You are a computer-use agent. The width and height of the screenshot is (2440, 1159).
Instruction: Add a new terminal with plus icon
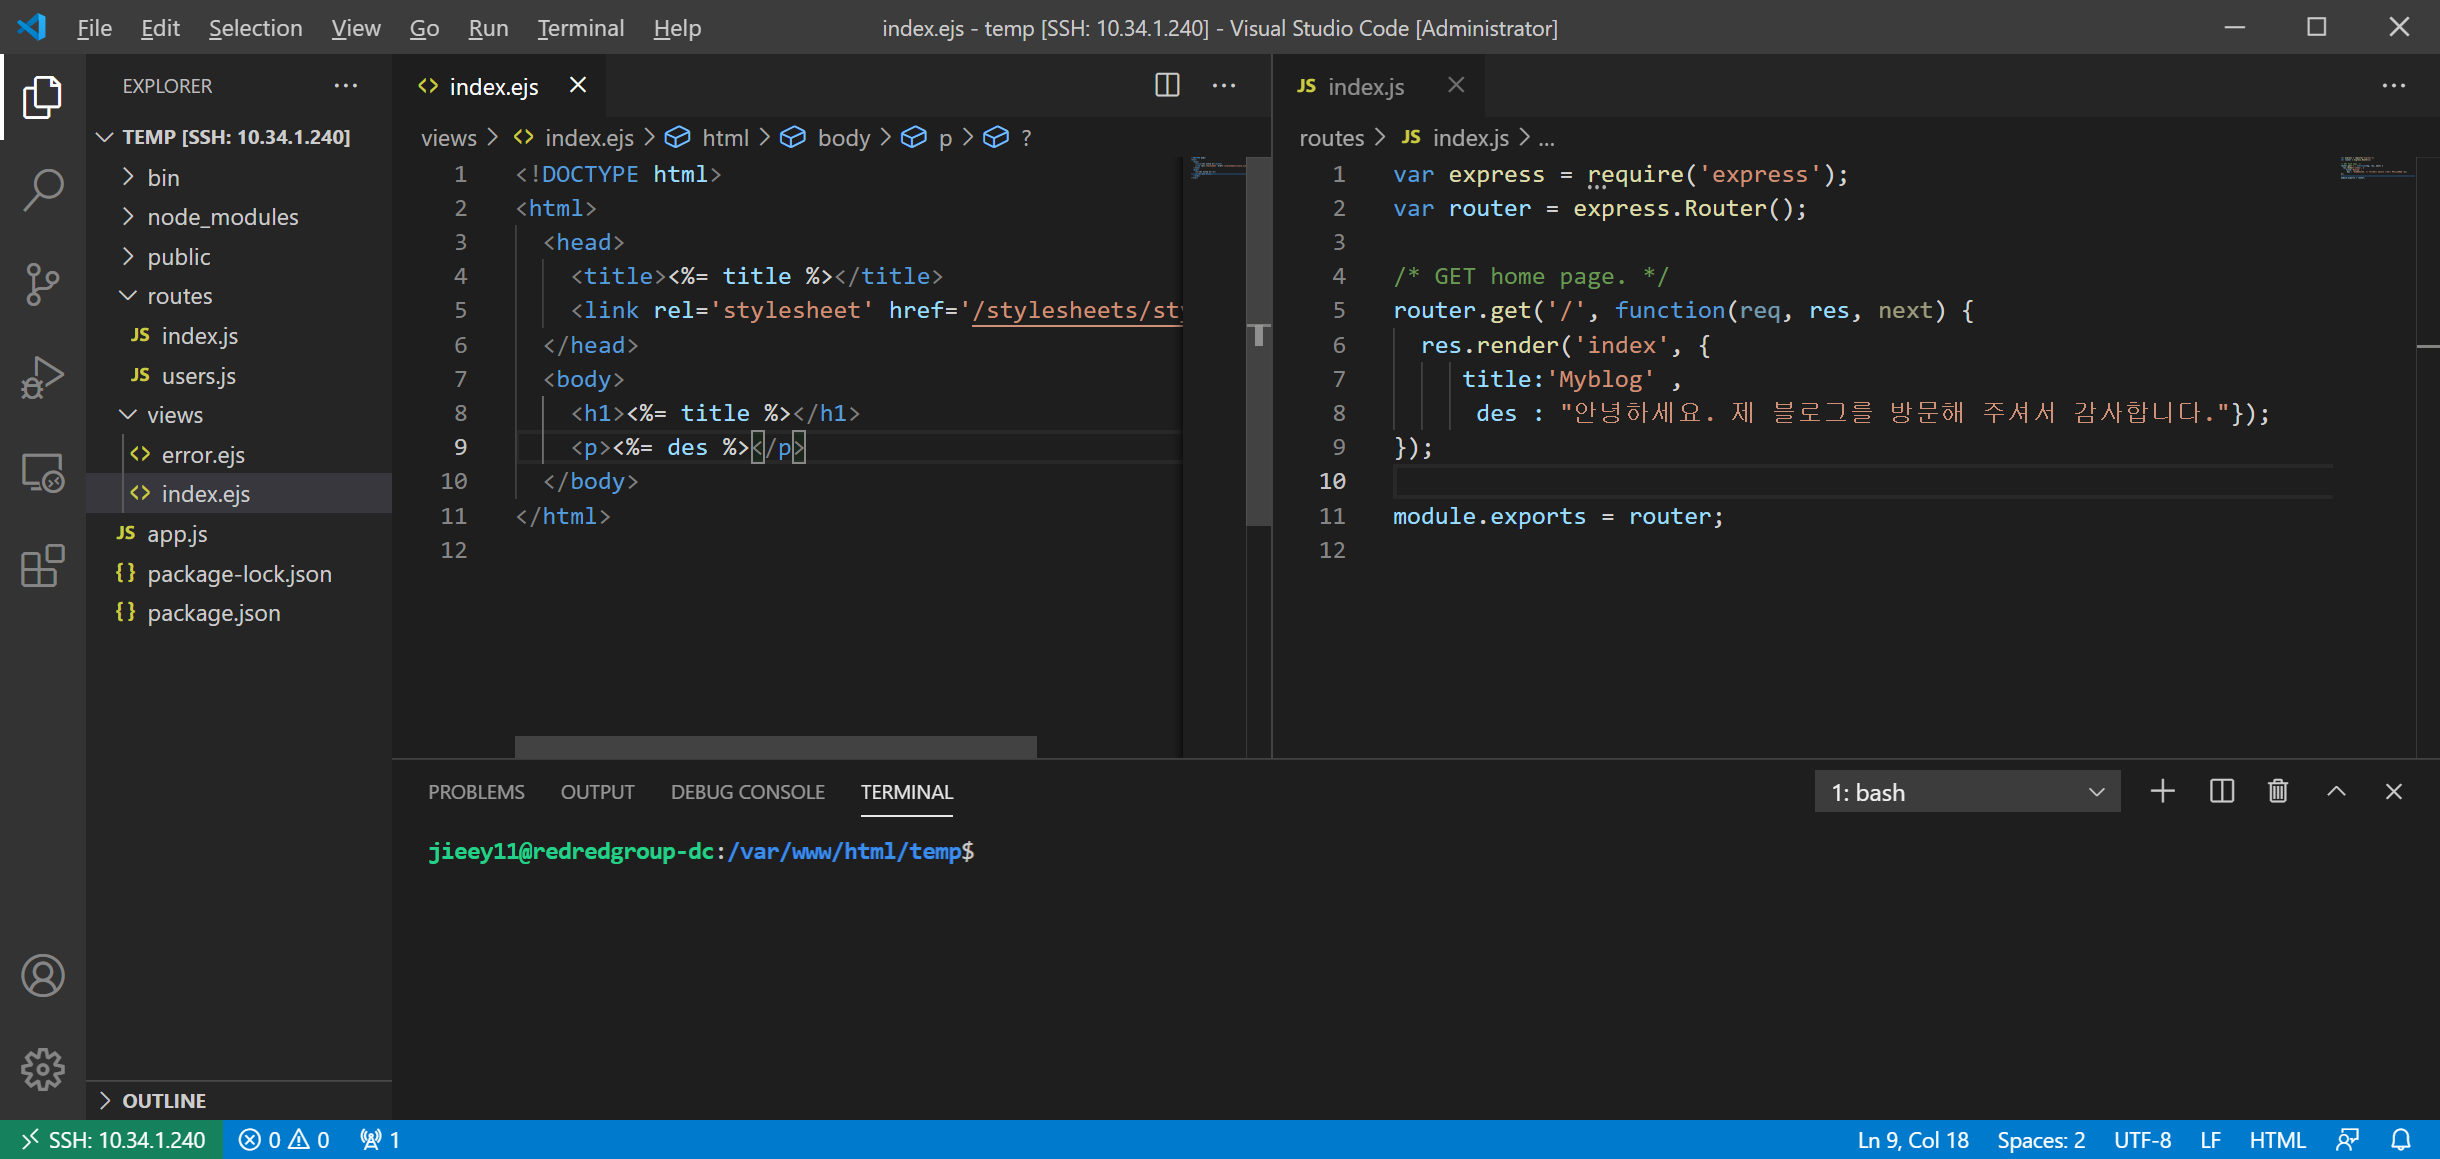coord(2162,792)
